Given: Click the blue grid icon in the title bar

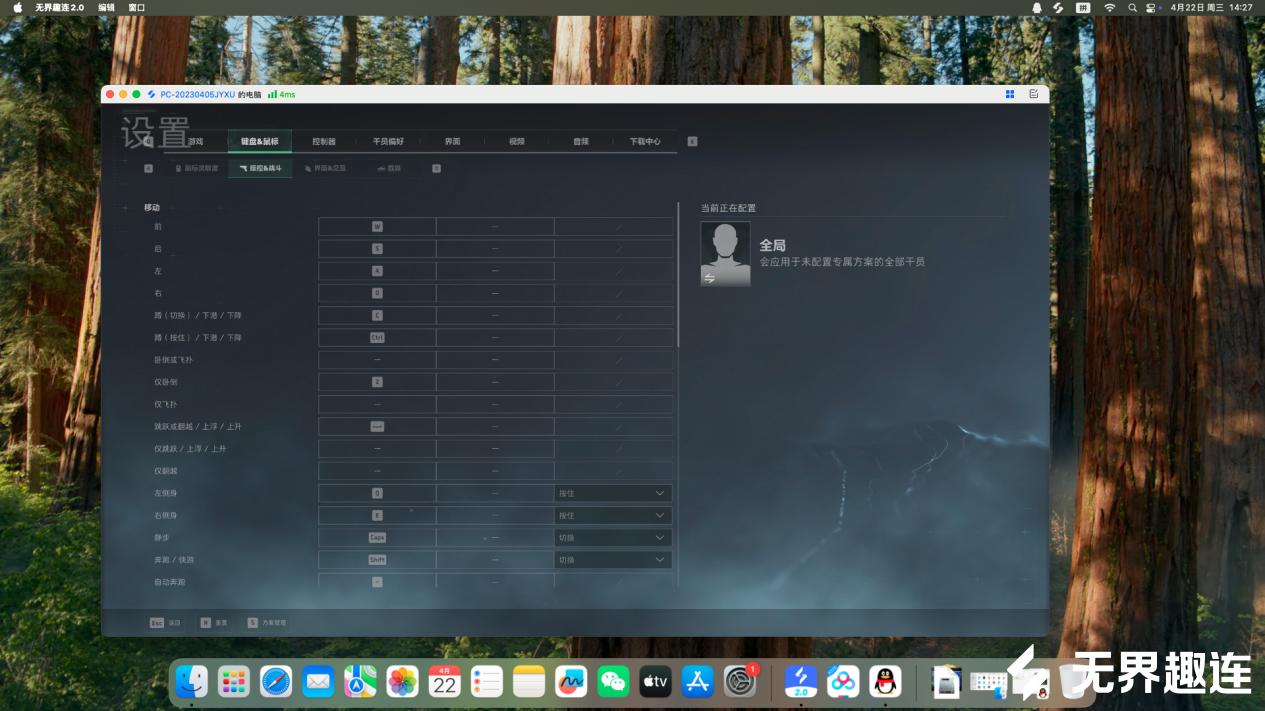Looking at the screenshot, I should (x=1010, y=94).
